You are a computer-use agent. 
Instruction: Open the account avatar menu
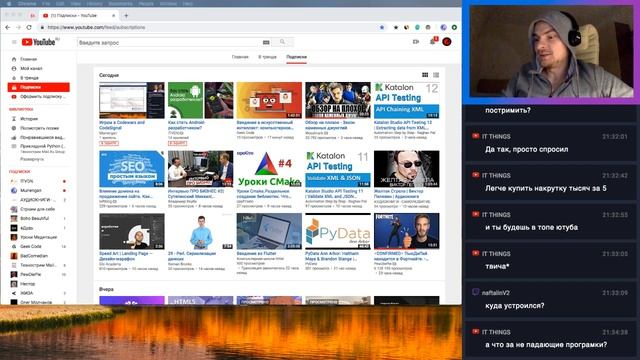pyautogui.click(x=447, y=42)
